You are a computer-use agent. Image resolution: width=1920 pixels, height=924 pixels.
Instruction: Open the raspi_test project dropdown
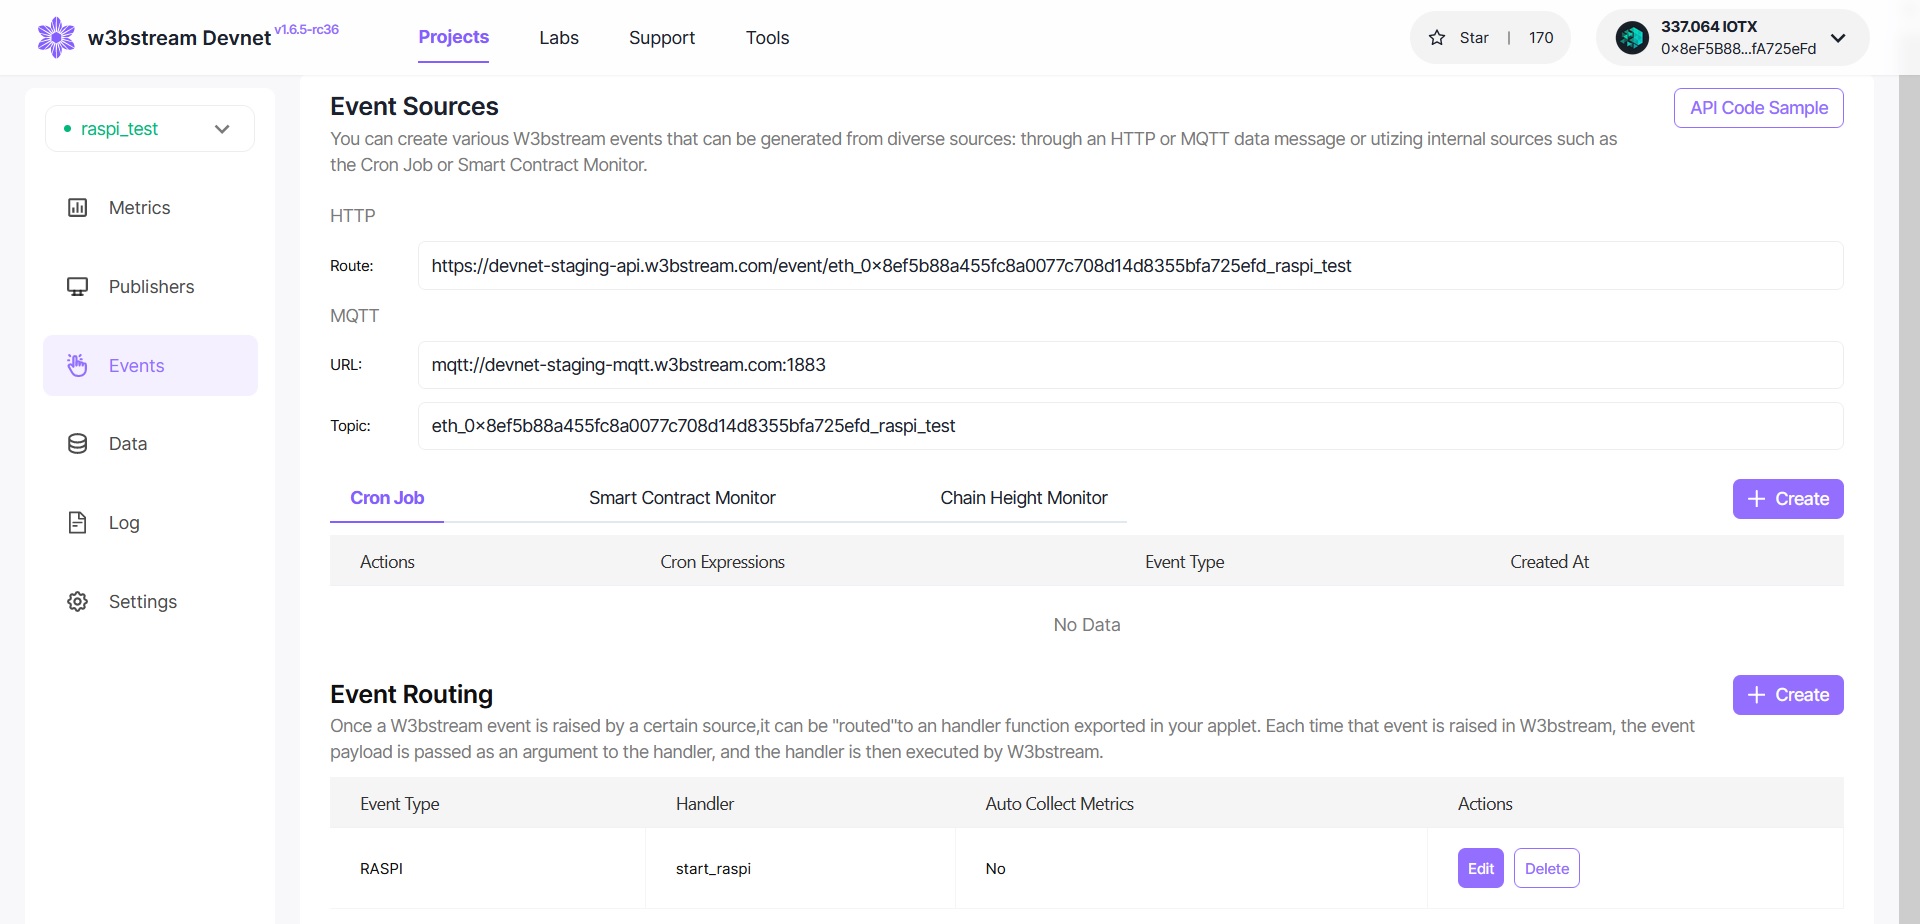150,129
